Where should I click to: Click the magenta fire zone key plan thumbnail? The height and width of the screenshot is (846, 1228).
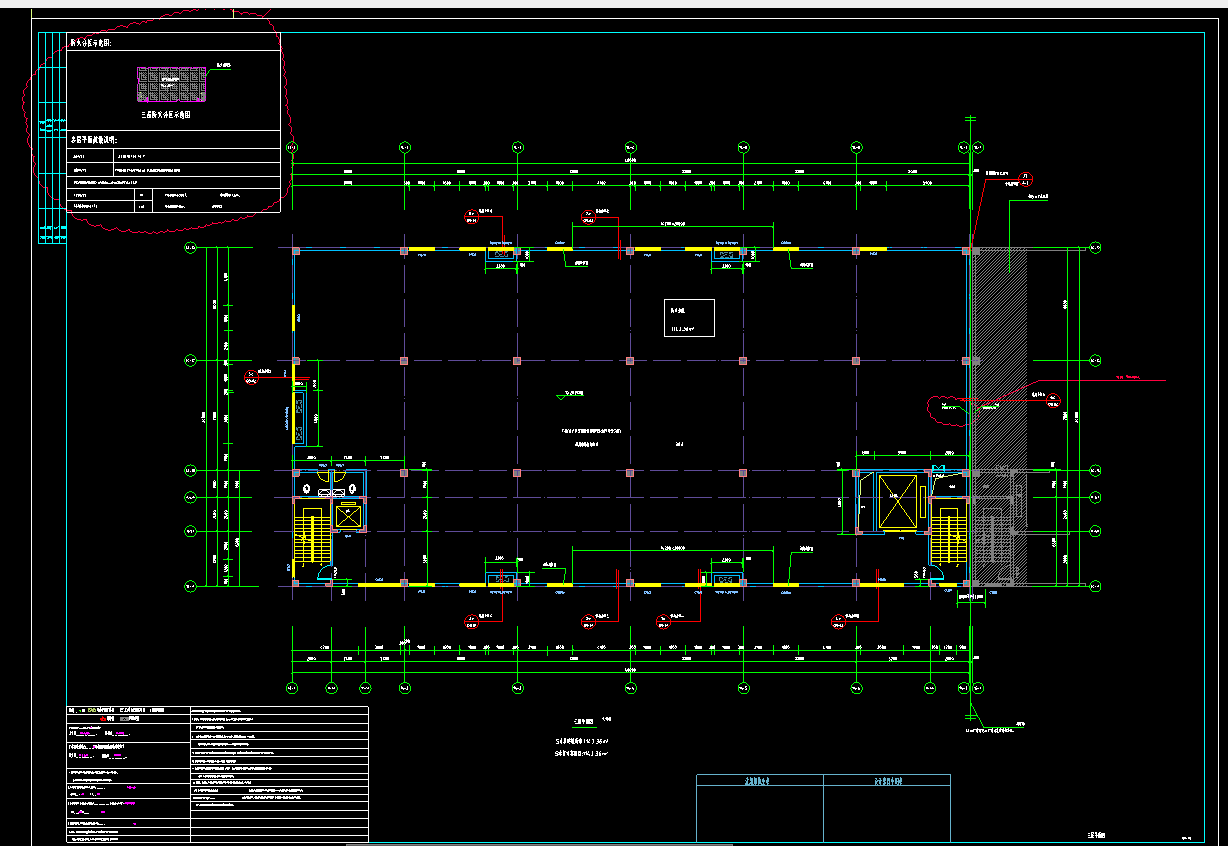pos(172,84)
